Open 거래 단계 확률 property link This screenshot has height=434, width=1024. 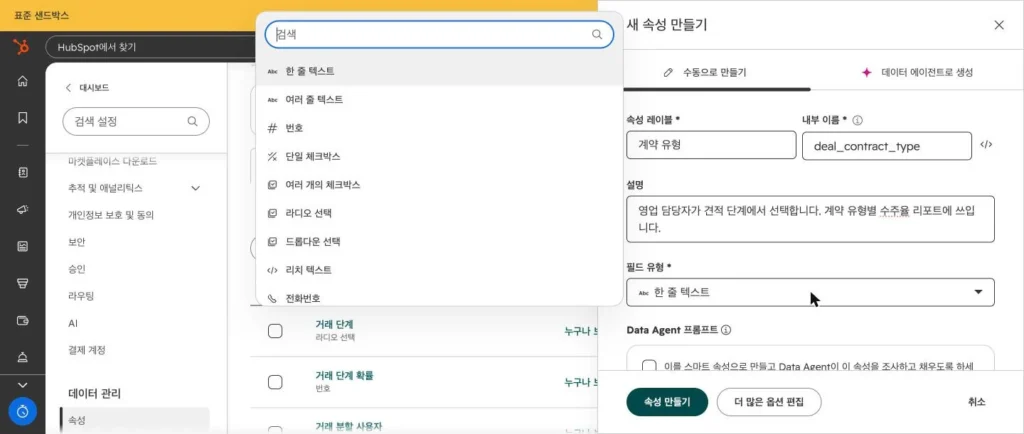344,375
